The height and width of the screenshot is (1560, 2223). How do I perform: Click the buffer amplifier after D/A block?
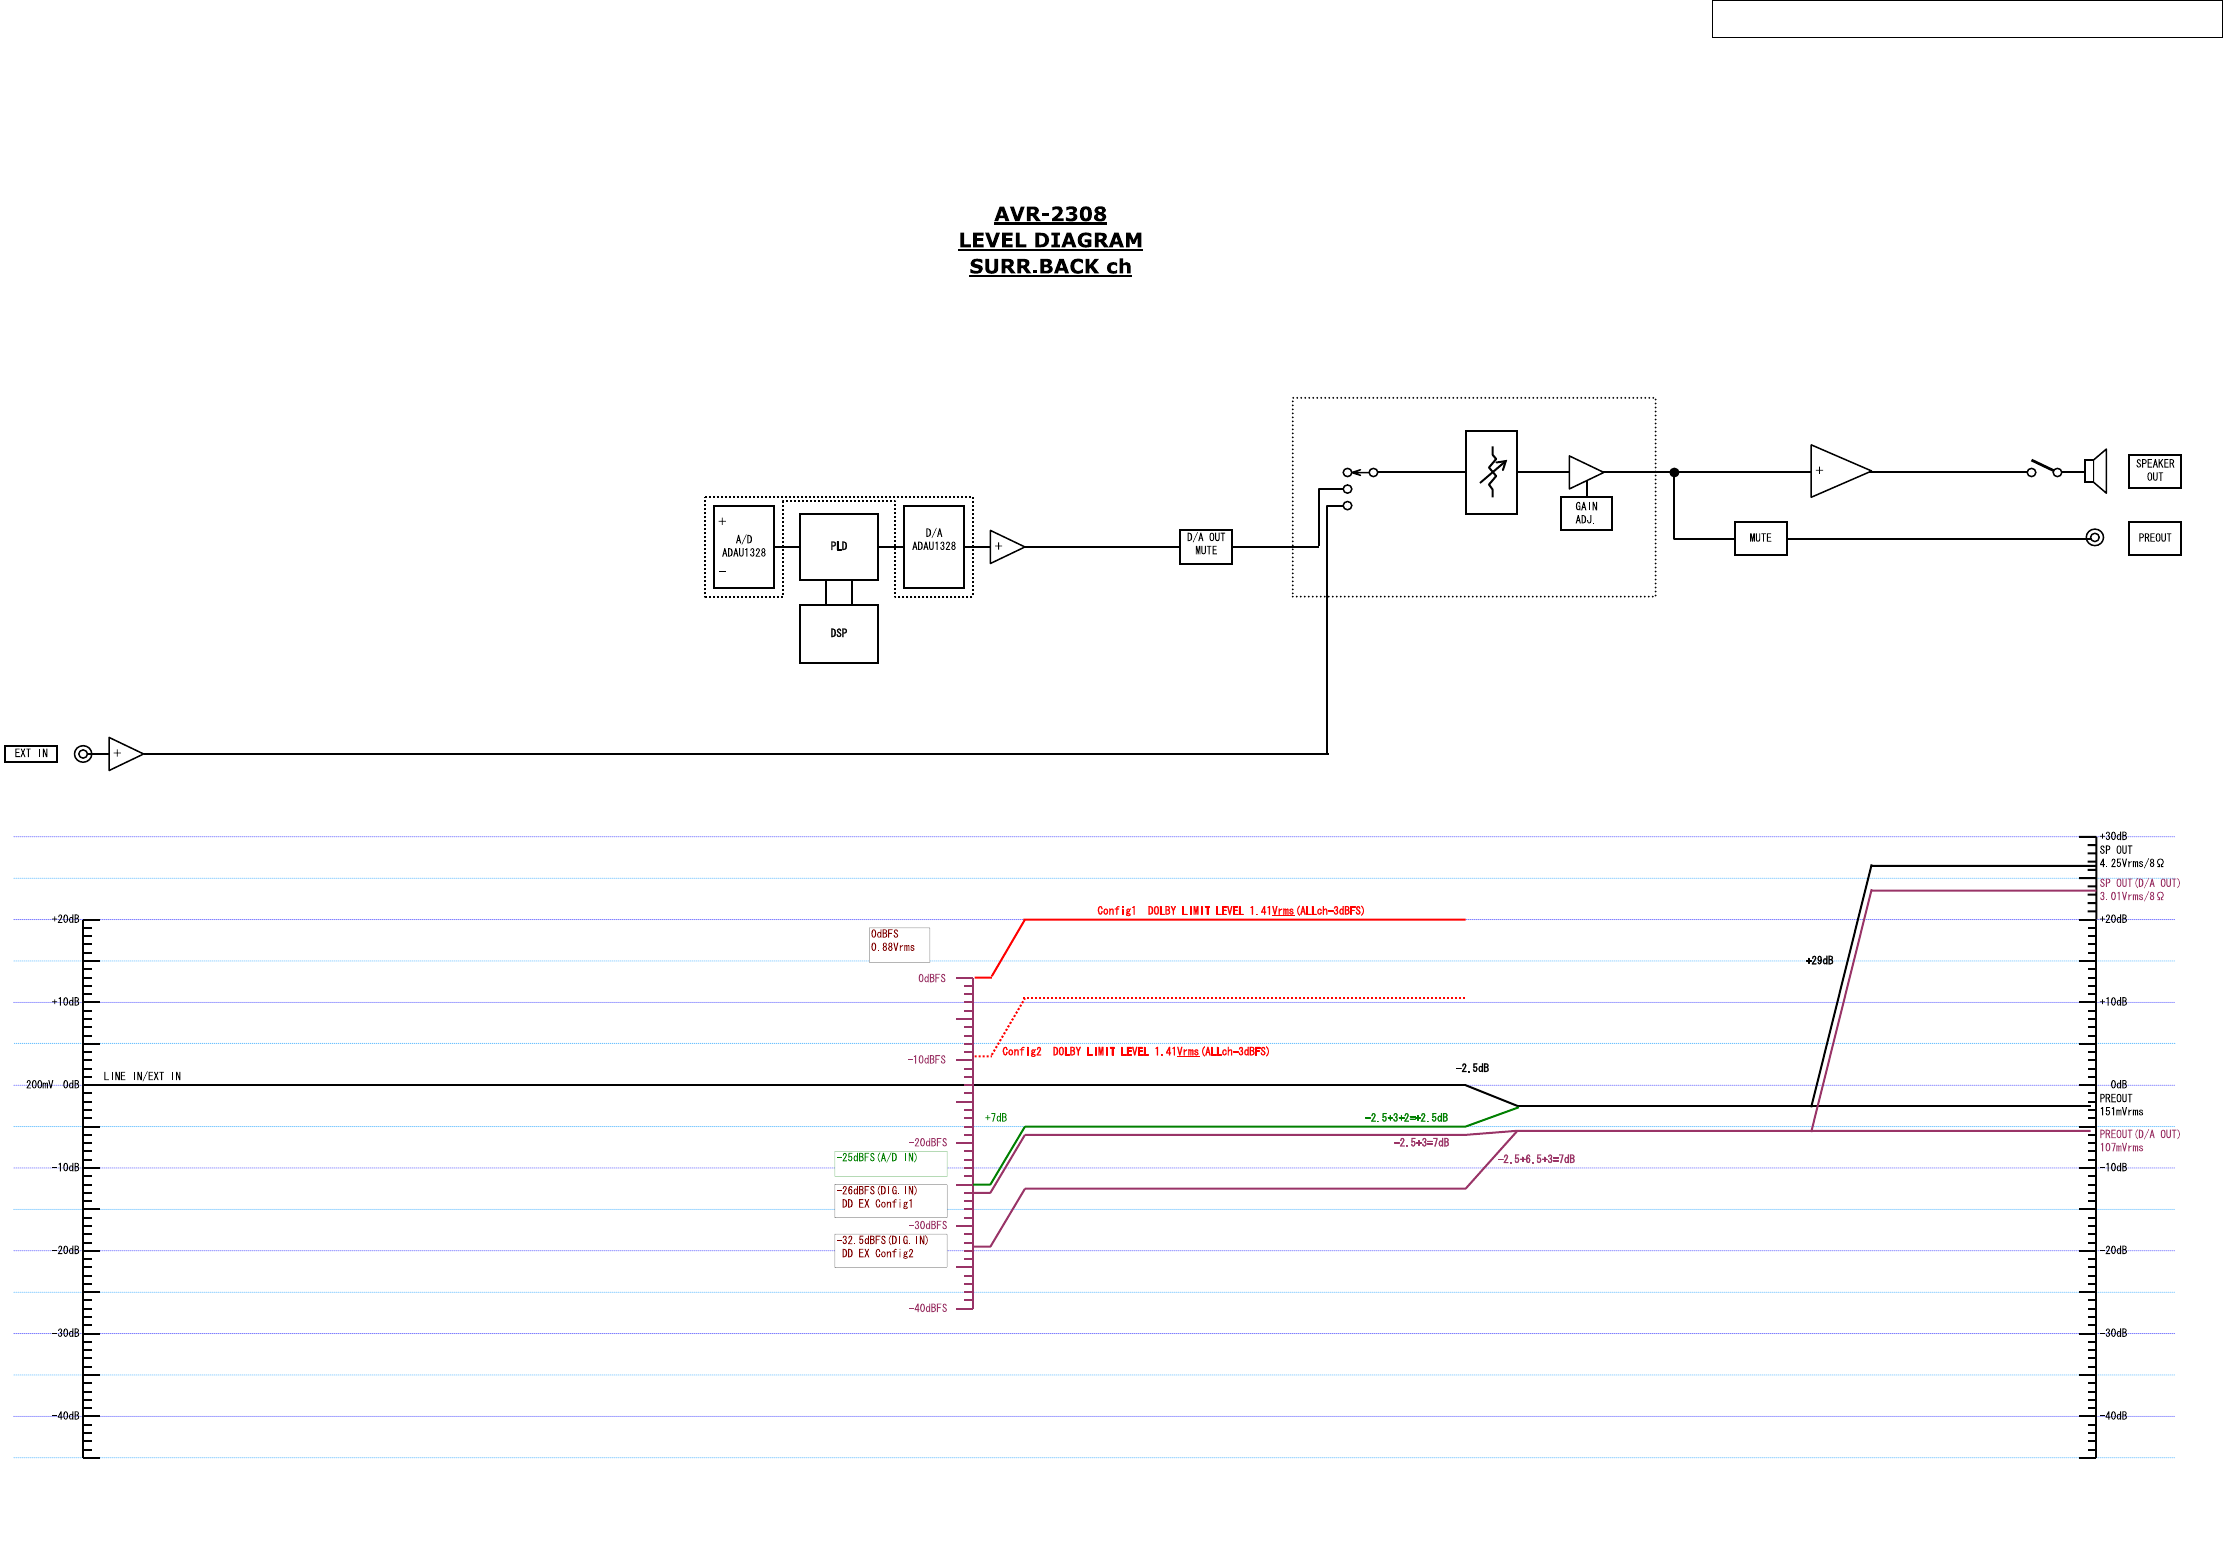(1006, 547)
